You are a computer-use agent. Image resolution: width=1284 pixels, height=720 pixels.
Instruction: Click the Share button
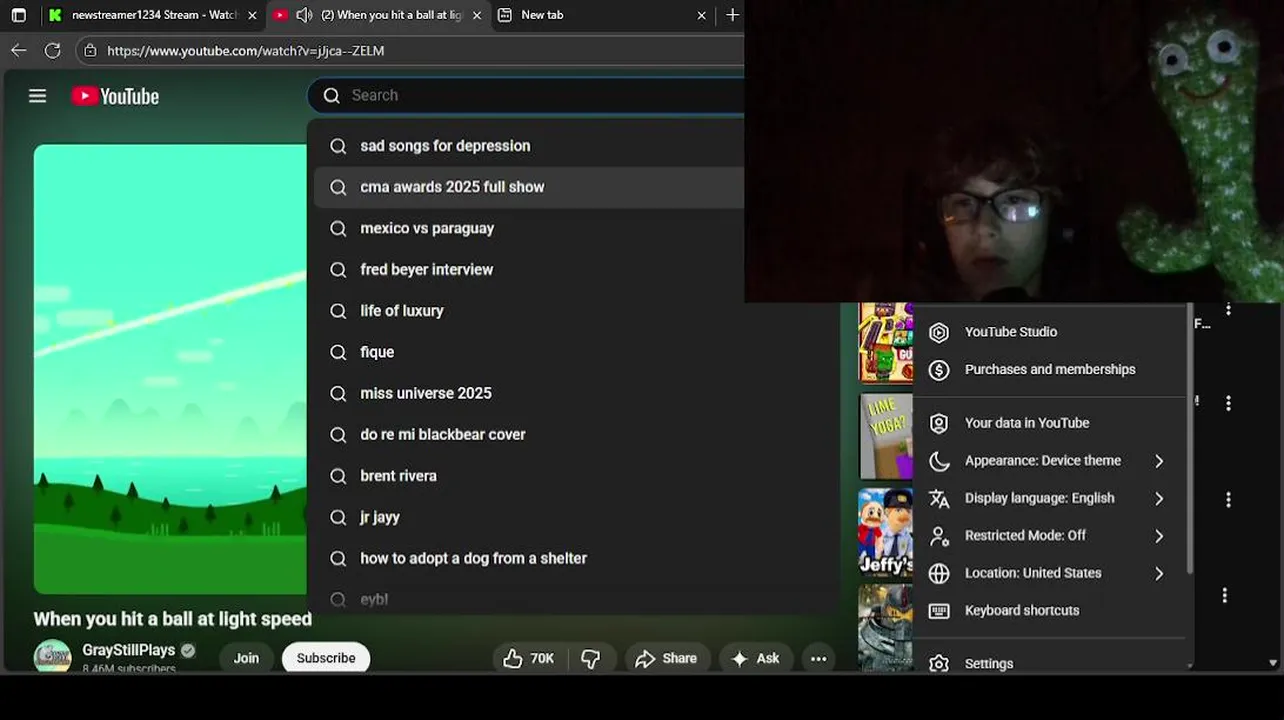[x=666, y=658]
